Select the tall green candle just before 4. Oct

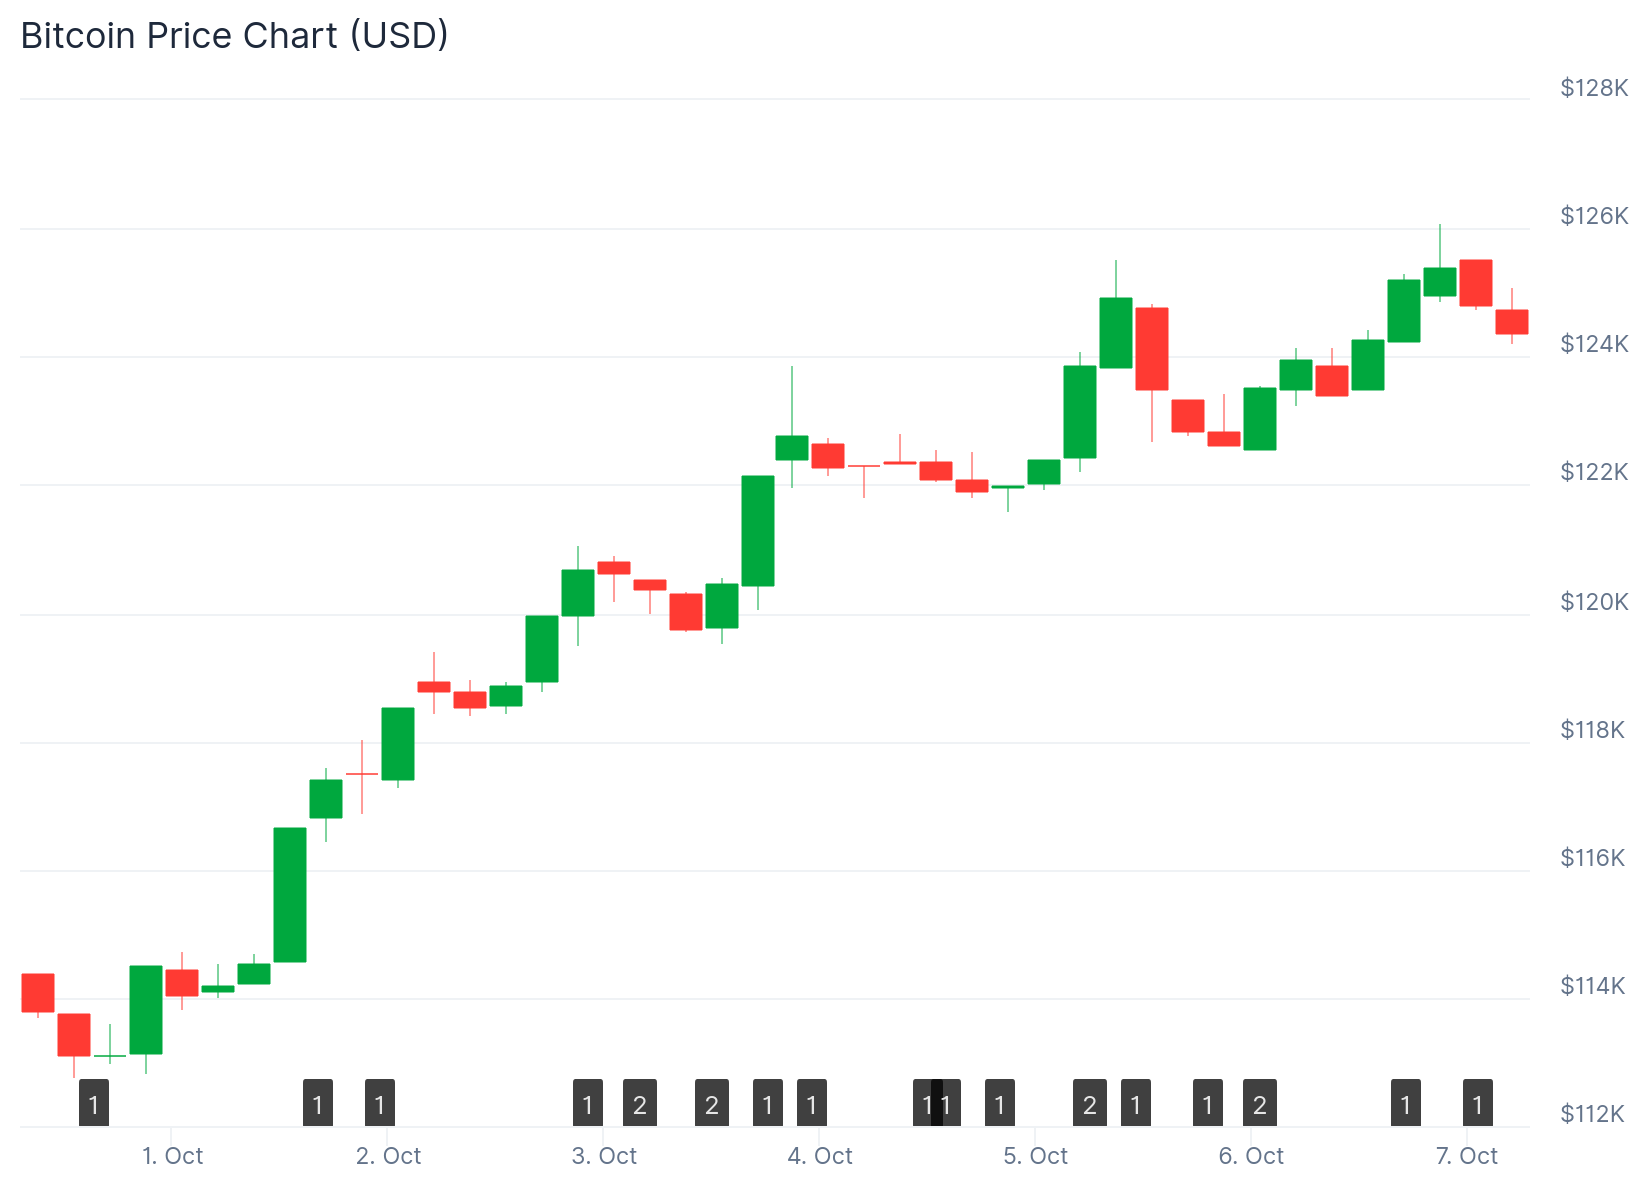click(x=758, y=531)
